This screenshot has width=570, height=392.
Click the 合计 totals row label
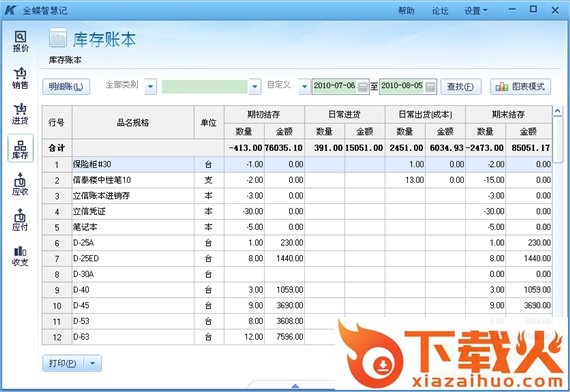pyautogui.click(x=57, y=148)
